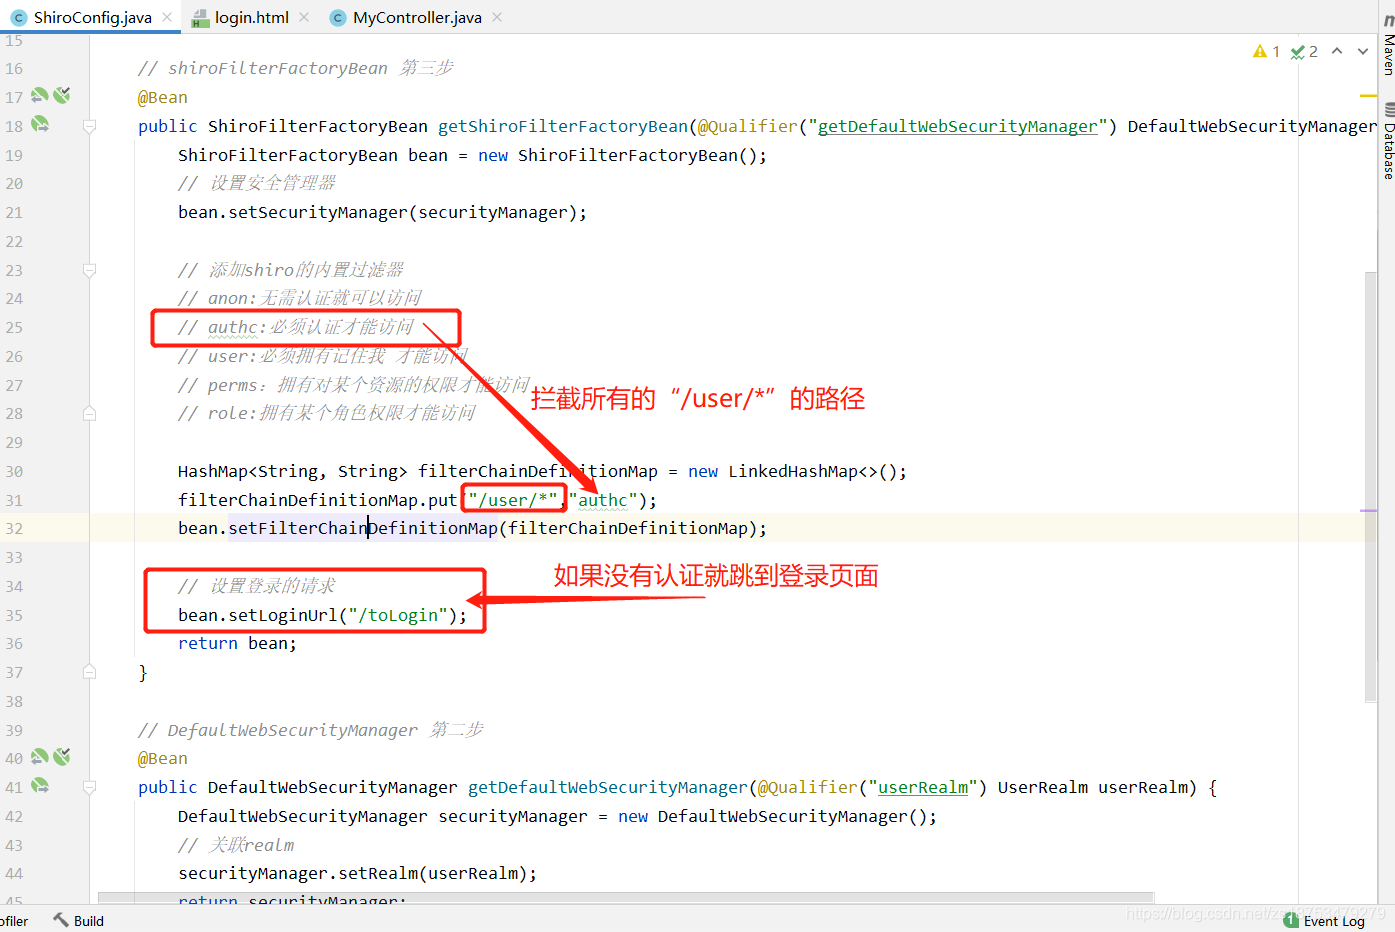Click the purple mark in the error stripe
Viewport: 1395px width, 932px height.
(1369, 511)
